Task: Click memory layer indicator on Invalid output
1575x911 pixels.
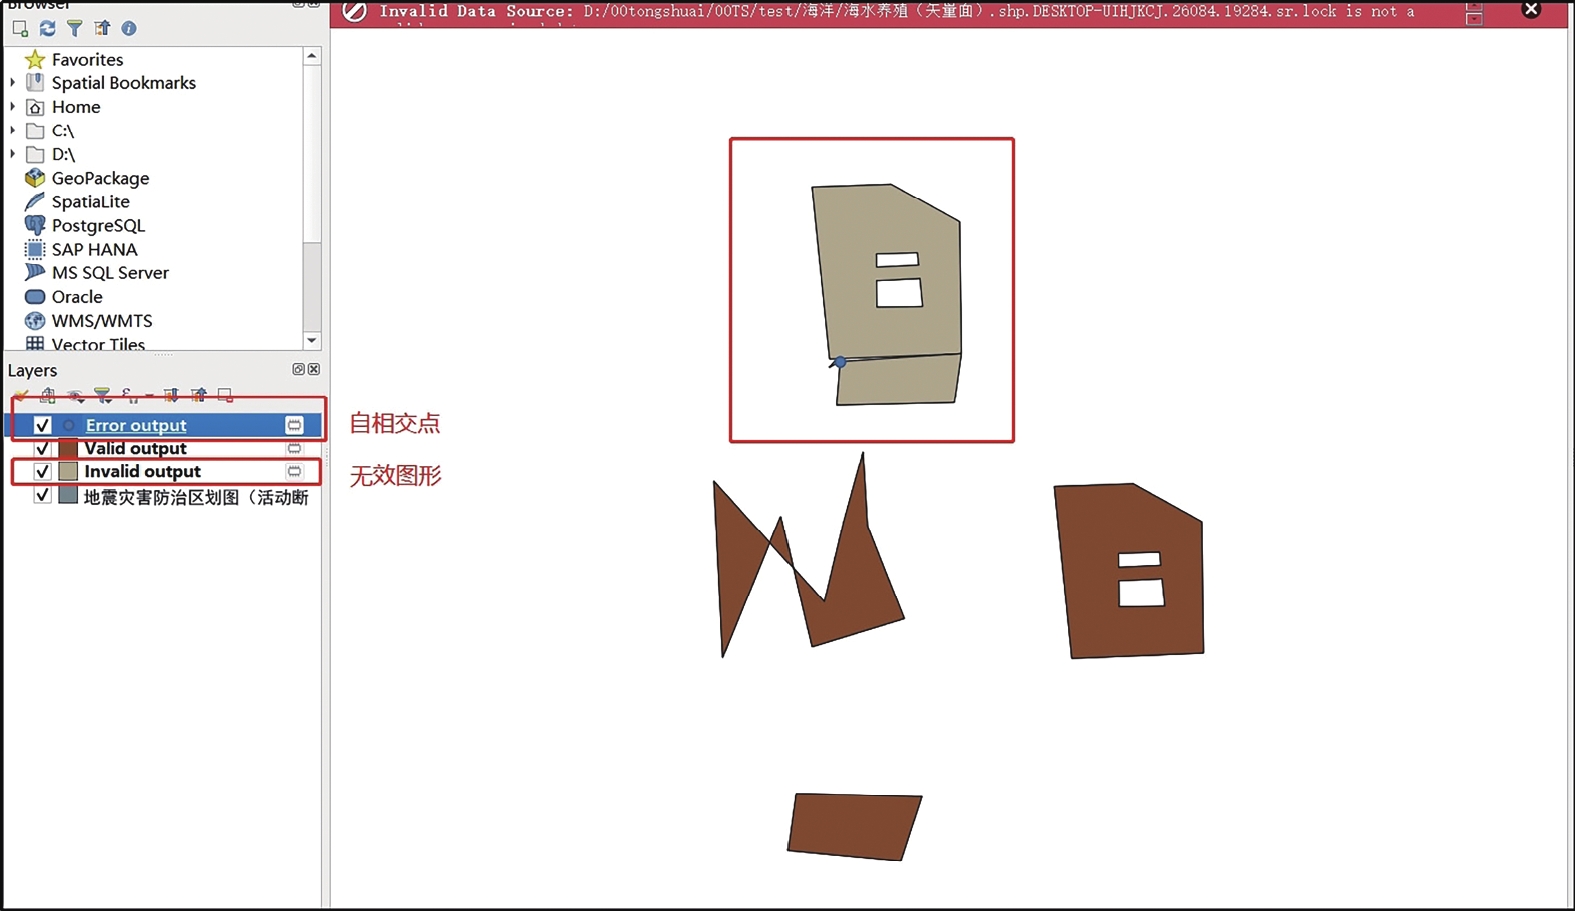Action: [x=294, y=471]
